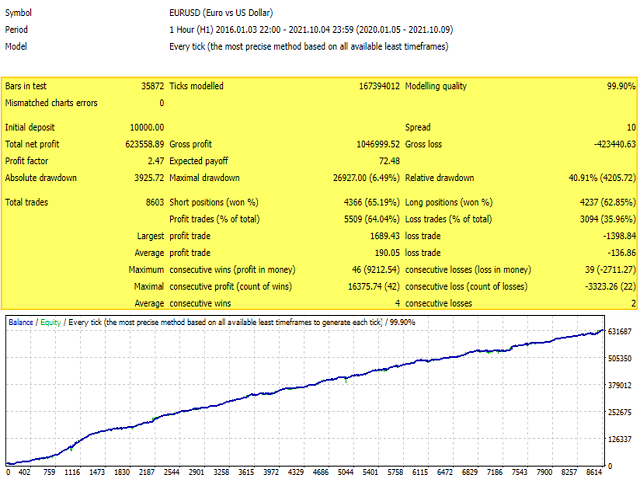640x480 pixels.
Task: Select the Modelling quality value 99.90%
Action: (x=621, y=86)
